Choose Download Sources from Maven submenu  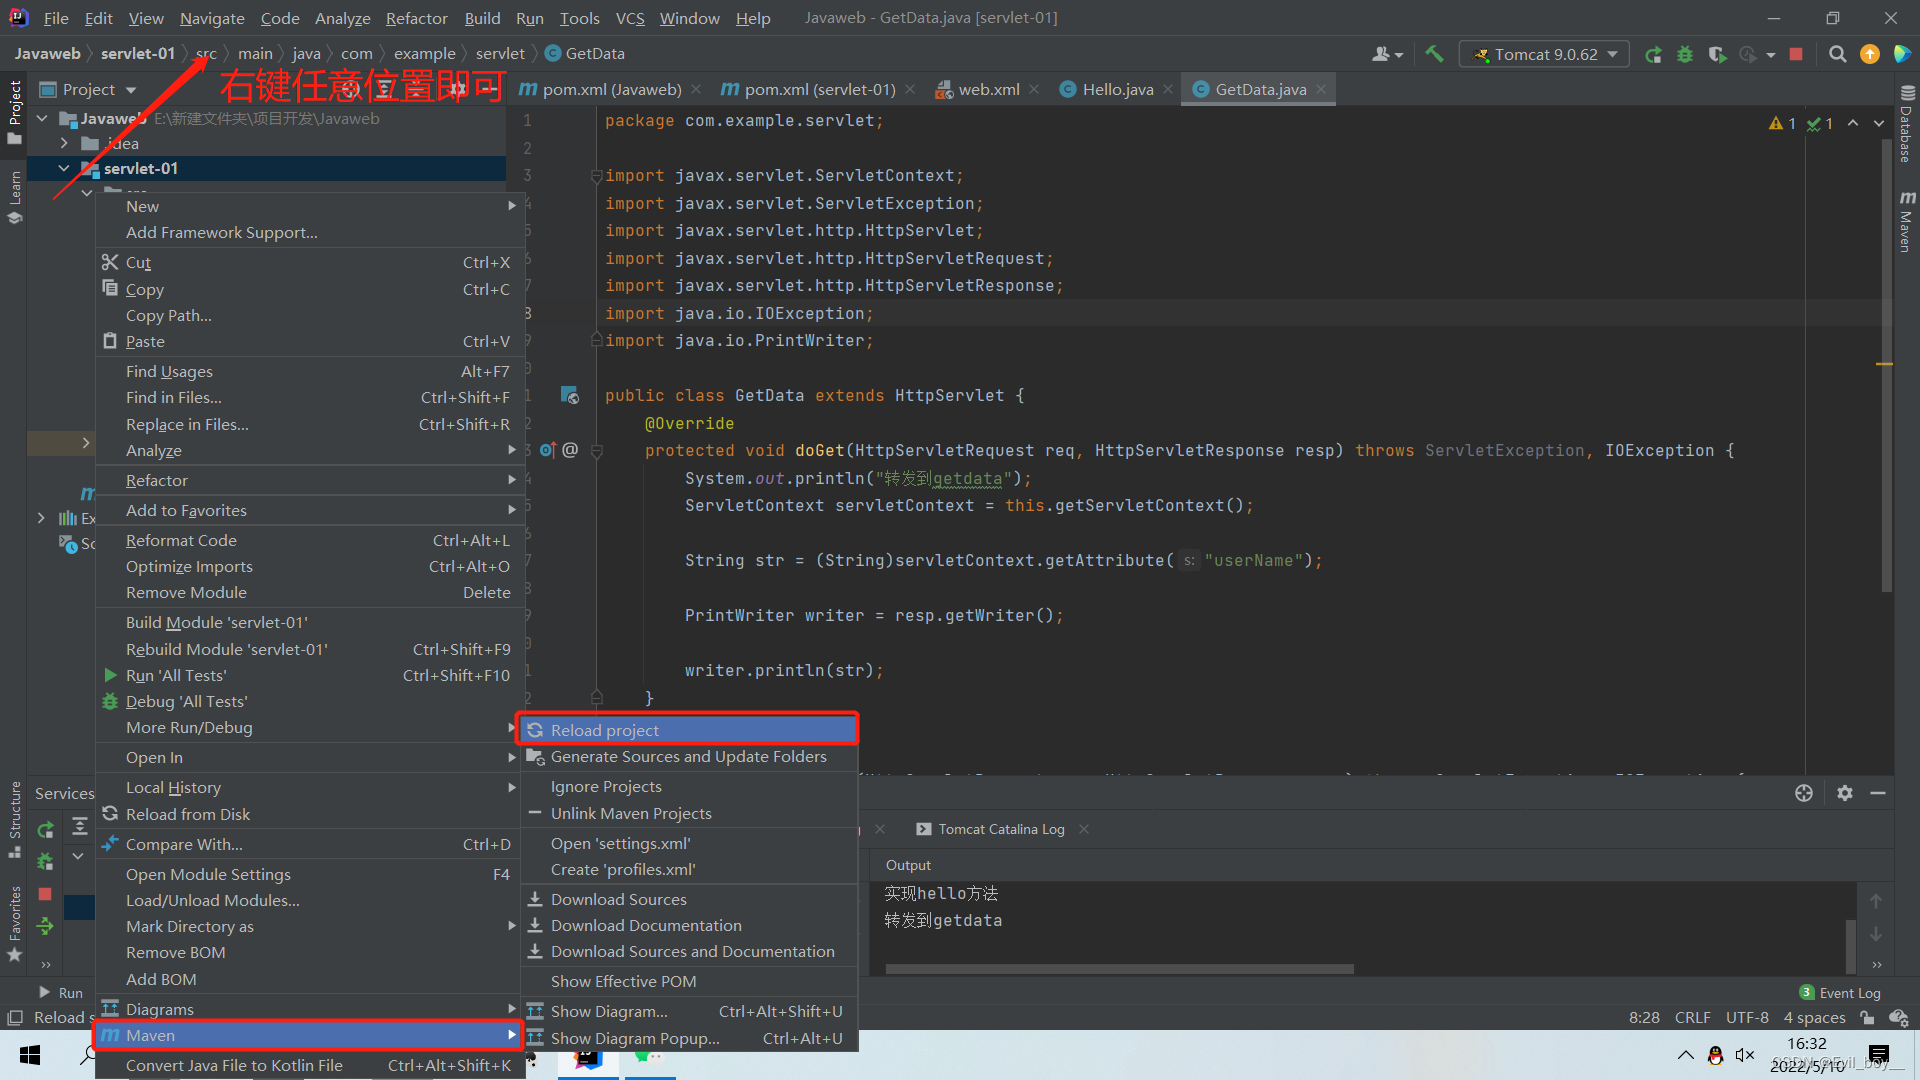tap(688, 899)
